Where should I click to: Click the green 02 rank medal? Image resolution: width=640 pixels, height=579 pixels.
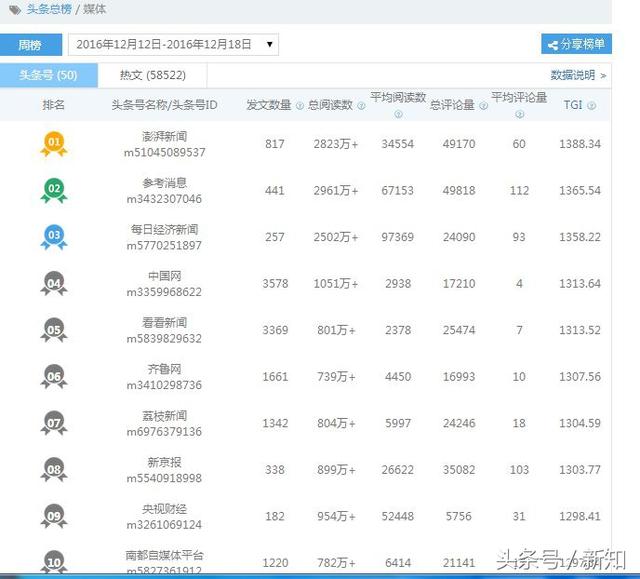54,190
